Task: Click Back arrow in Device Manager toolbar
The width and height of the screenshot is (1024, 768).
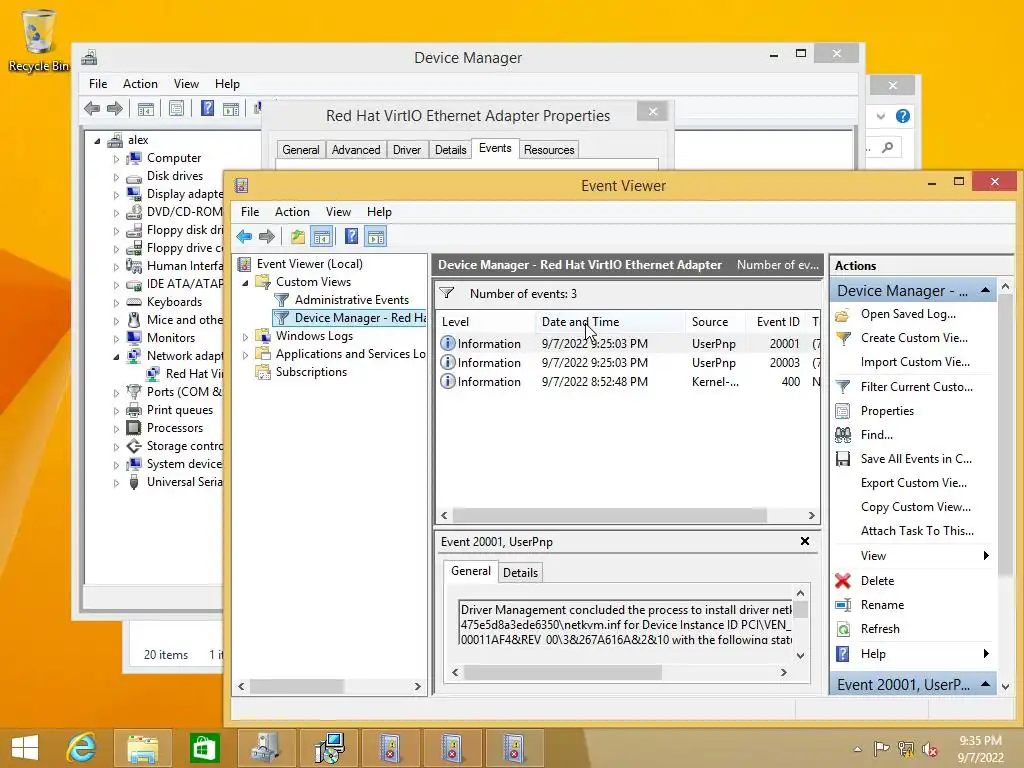Action: pos(92,108)
